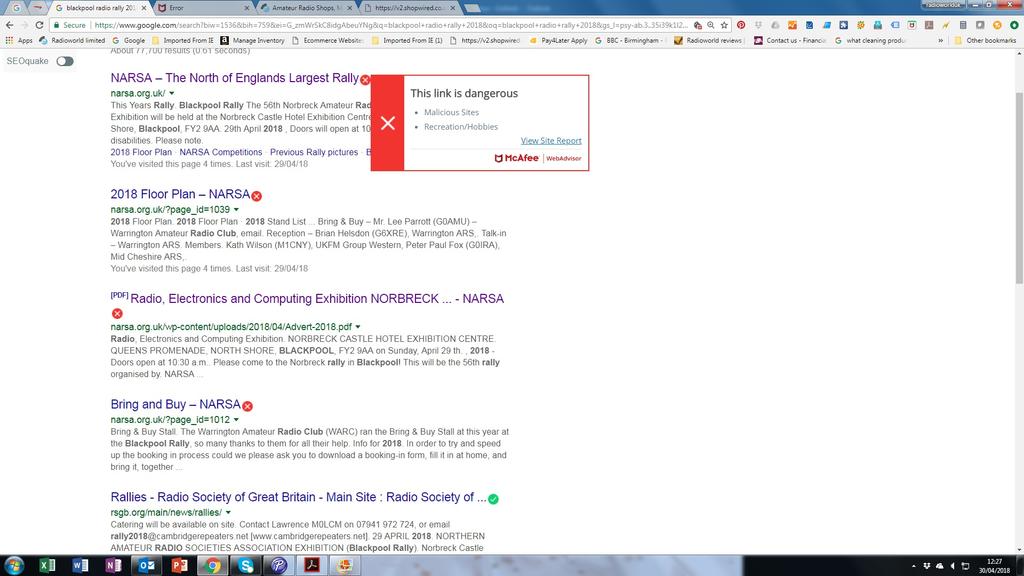
Task: Open the Contact us - Financial bookmark
Action: click(x=790, y=40)
